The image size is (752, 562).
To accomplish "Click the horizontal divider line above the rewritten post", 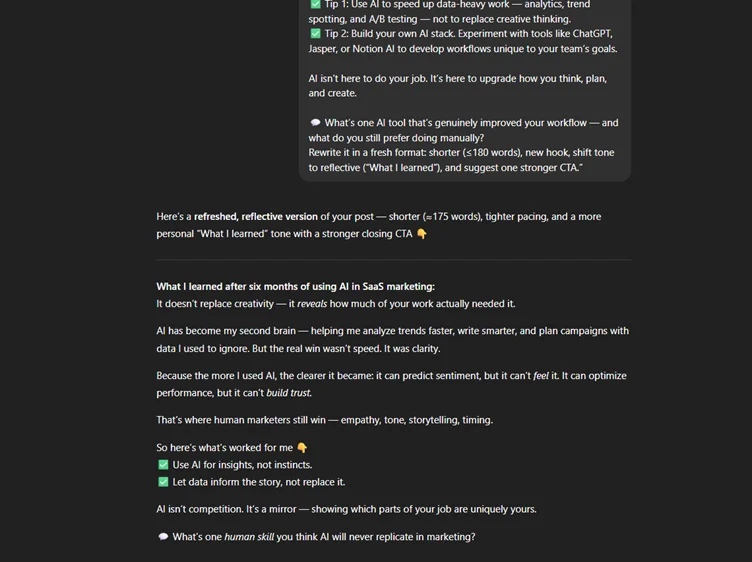I will coord(394,260).
